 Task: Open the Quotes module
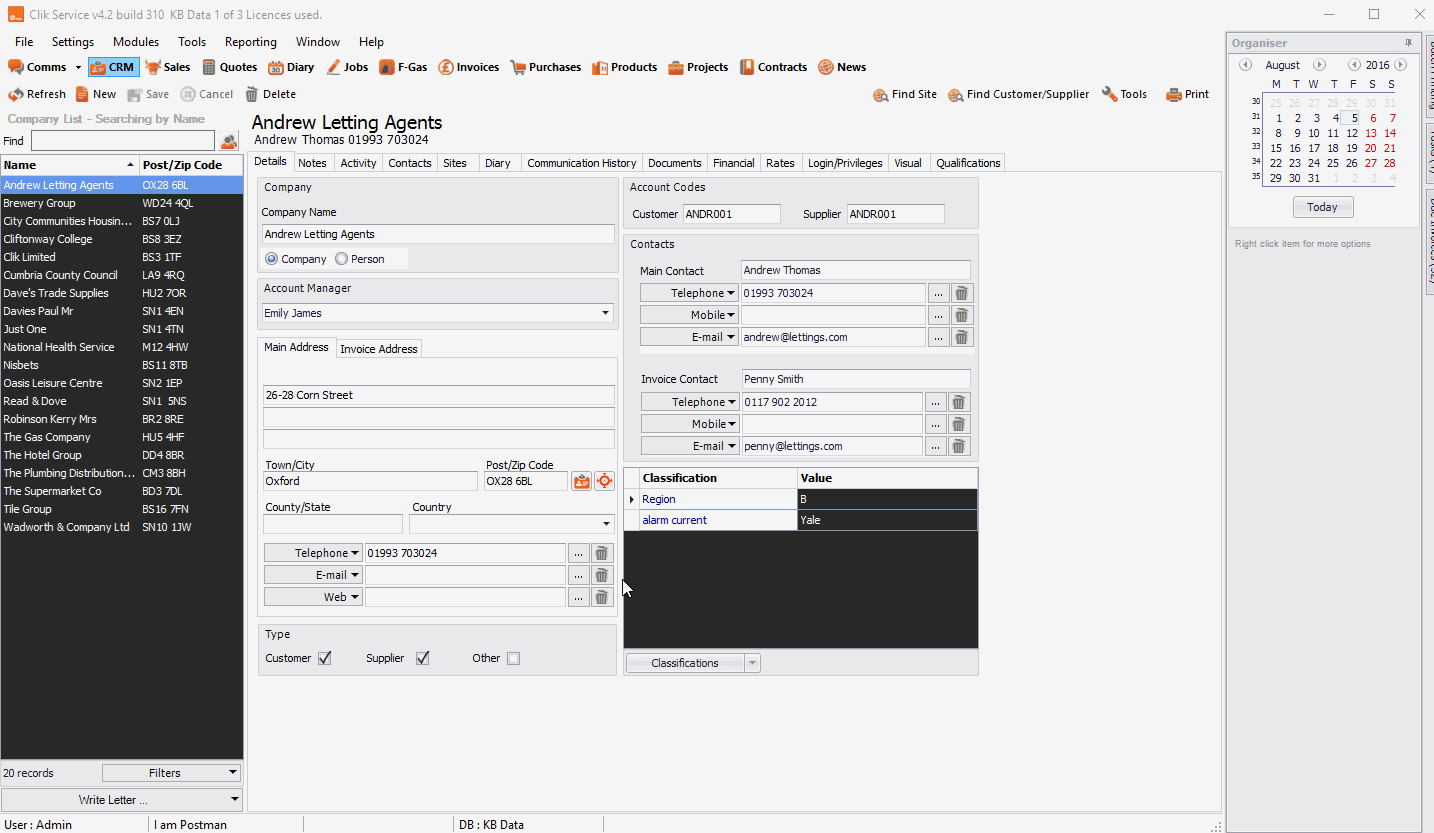point(229,67)
